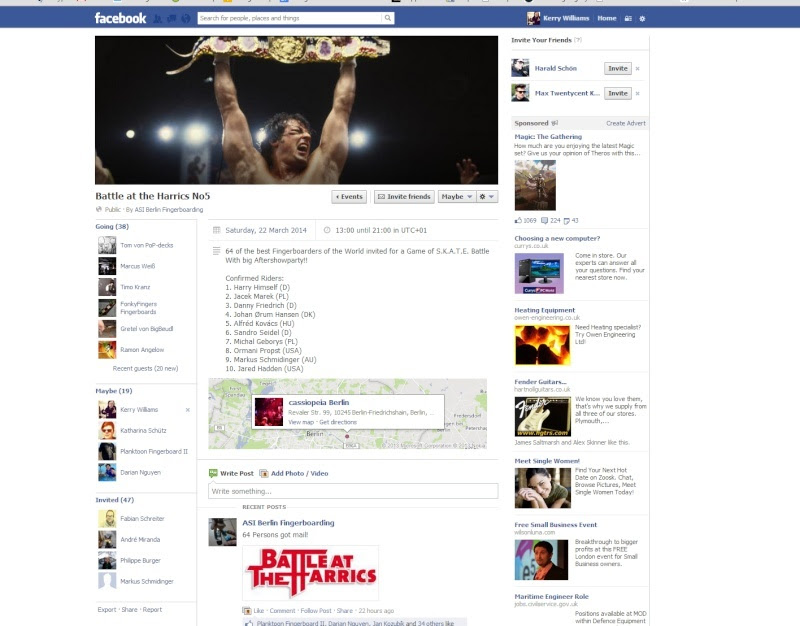The image size is (800, 626).
Task: Open Tom von PoP-decks avatar
Action: [107, 245]
